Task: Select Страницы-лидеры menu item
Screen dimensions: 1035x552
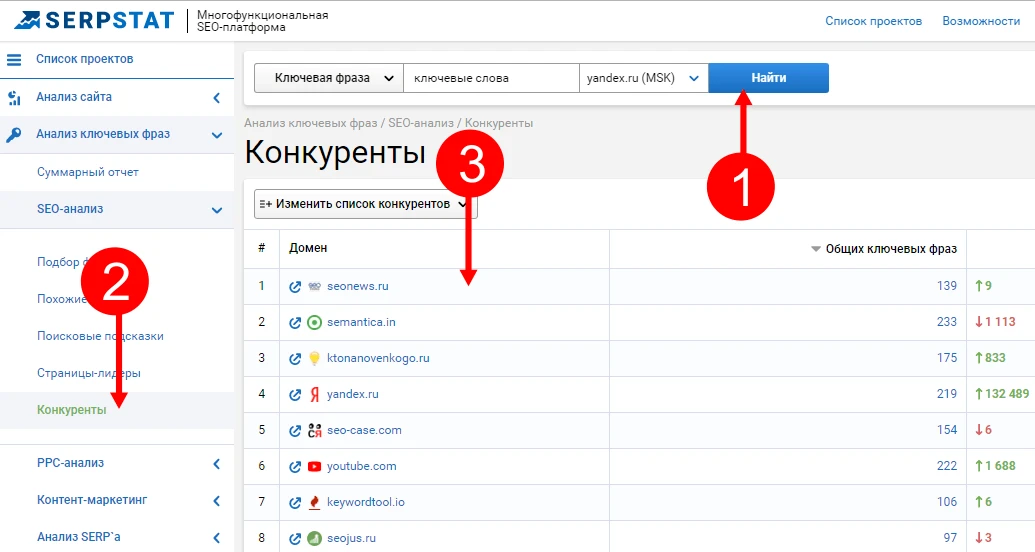Action: (89, 373)
